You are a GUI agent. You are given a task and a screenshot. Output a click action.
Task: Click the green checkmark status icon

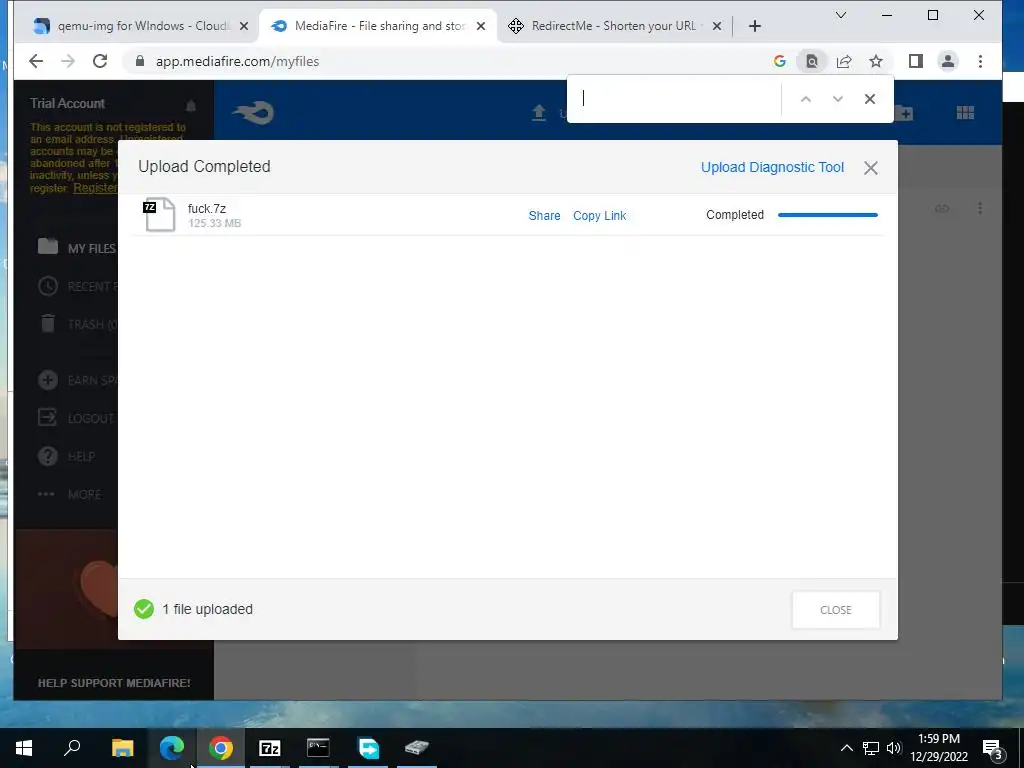[x=144, y=609]
